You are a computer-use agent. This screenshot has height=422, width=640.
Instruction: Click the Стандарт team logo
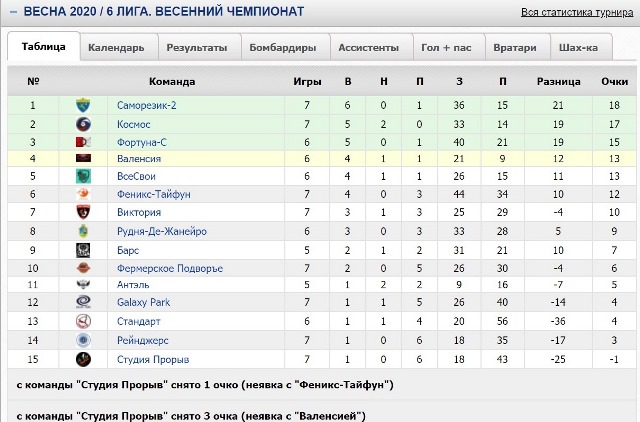83,321
